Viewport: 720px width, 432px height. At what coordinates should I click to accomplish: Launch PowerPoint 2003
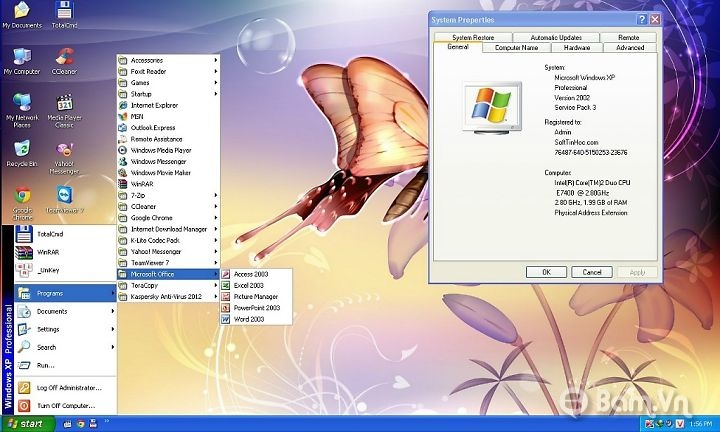point(256,308)
